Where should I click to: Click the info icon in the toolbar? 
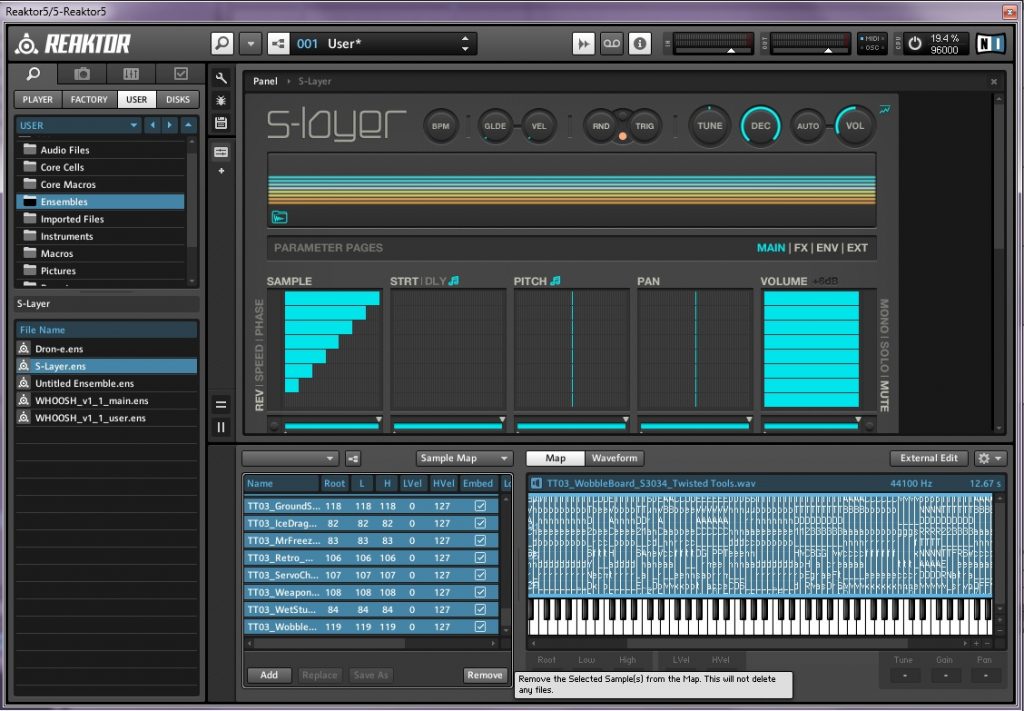coord(640,44)
